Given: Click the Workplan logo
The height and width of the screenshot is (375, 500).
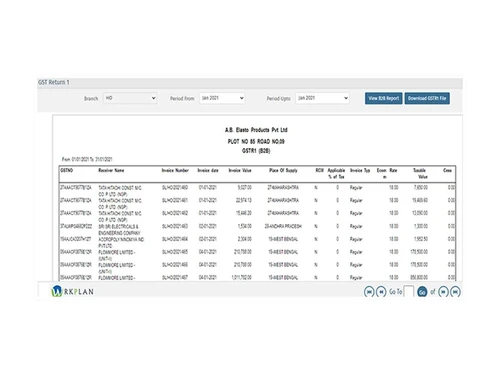Looking at the screenshot, I should pos(72,291).
